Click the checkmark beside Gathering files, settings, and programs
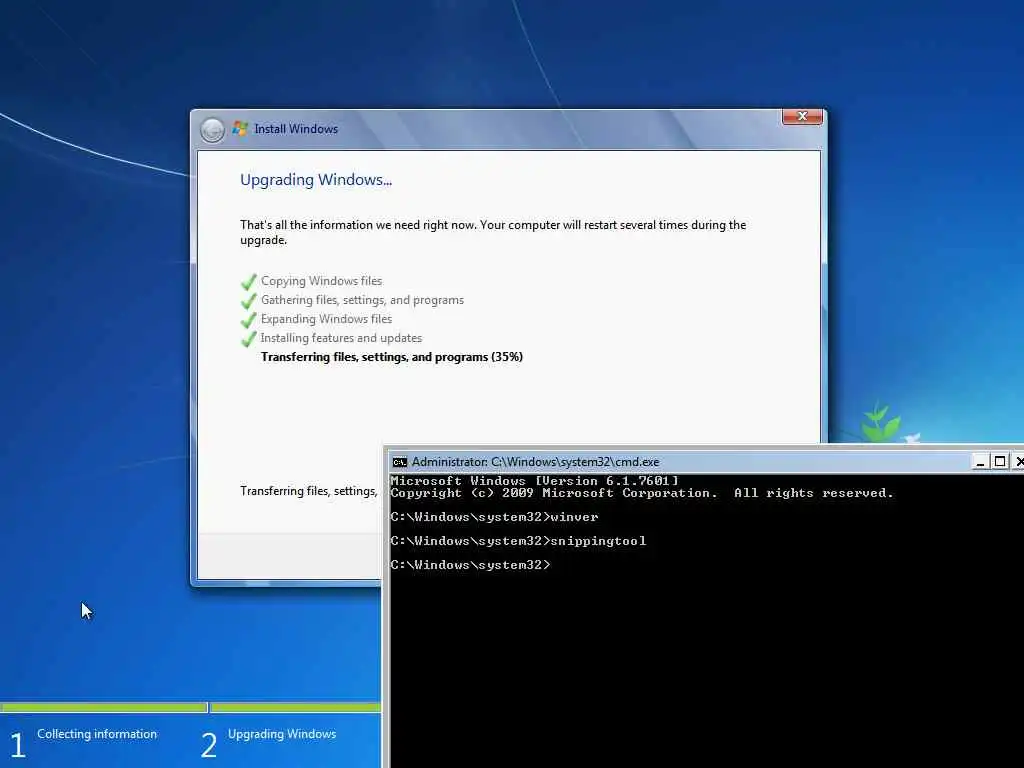1024x768 pixels. coord(249,300)
